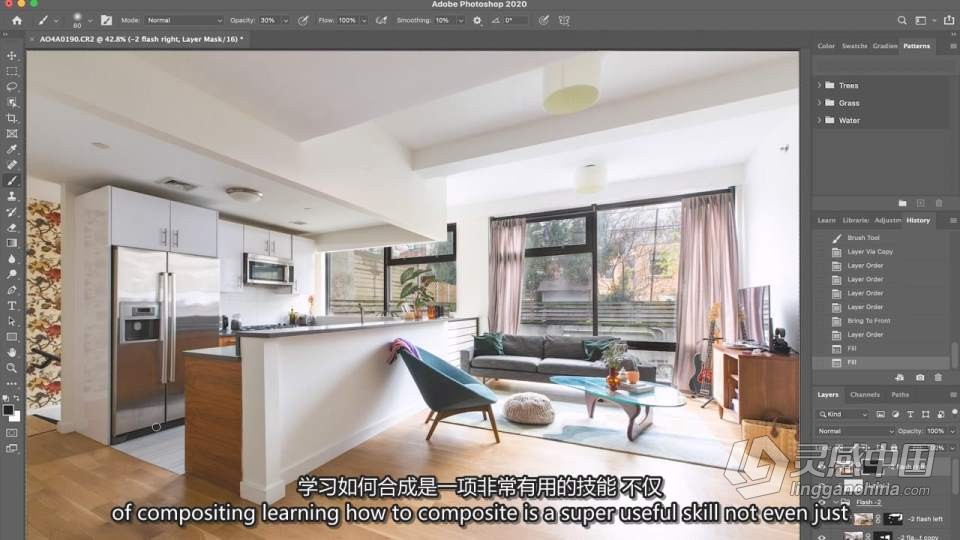Switch to the Swatches tab
960x540 pixels.
click(854, 46)
